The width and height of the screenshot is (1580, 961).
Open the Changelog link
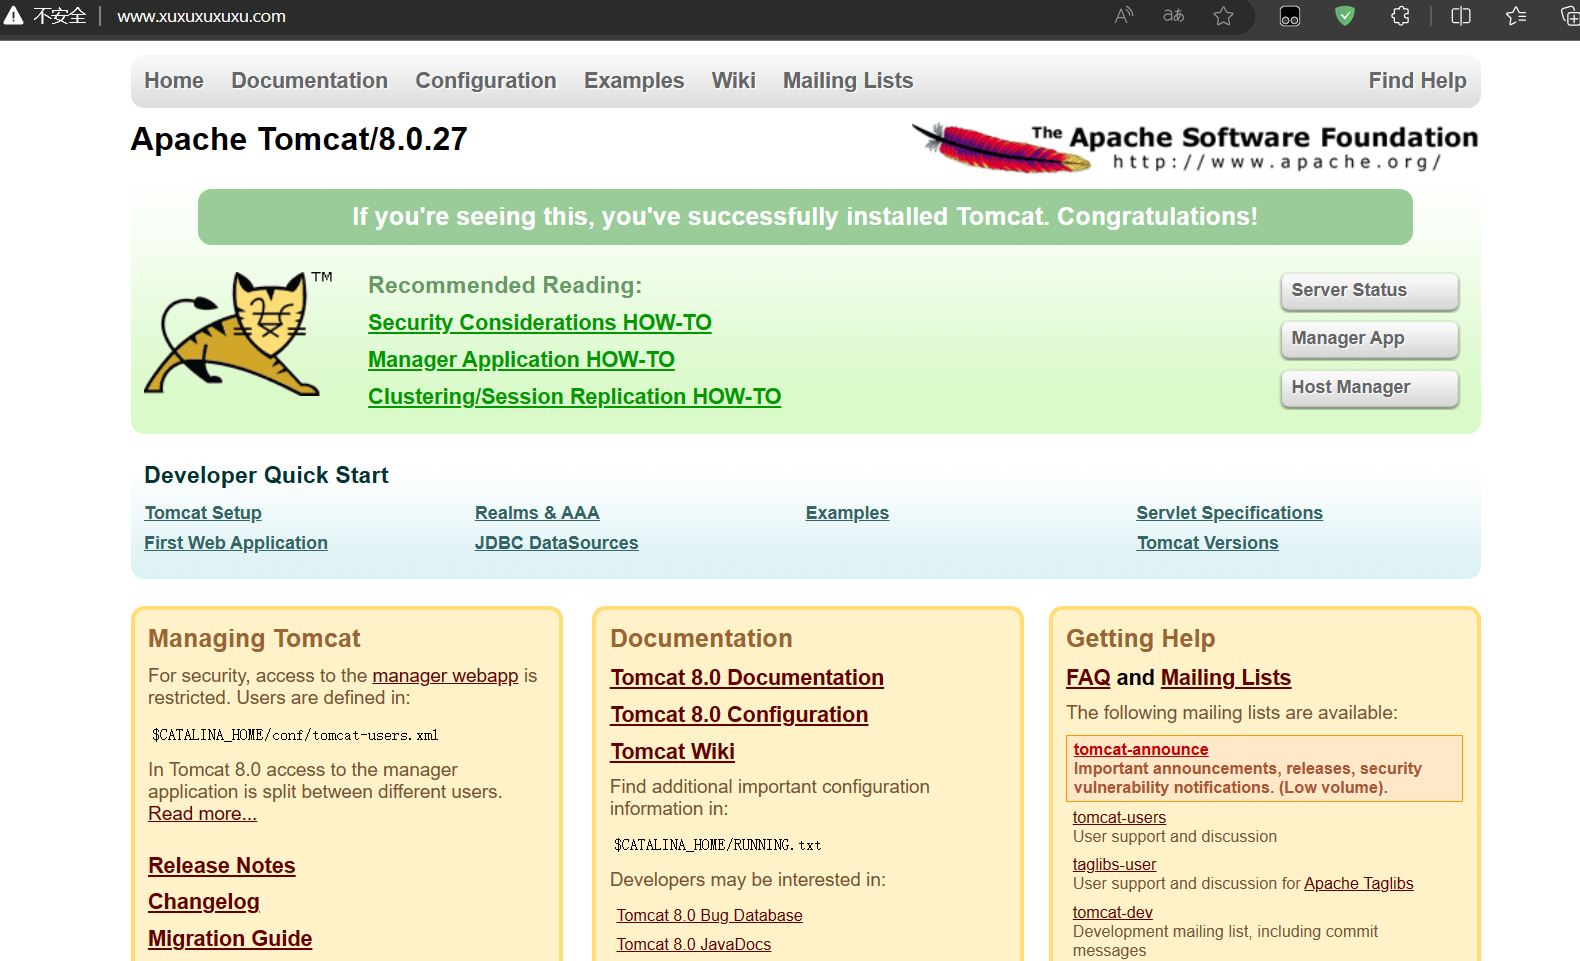204,902
